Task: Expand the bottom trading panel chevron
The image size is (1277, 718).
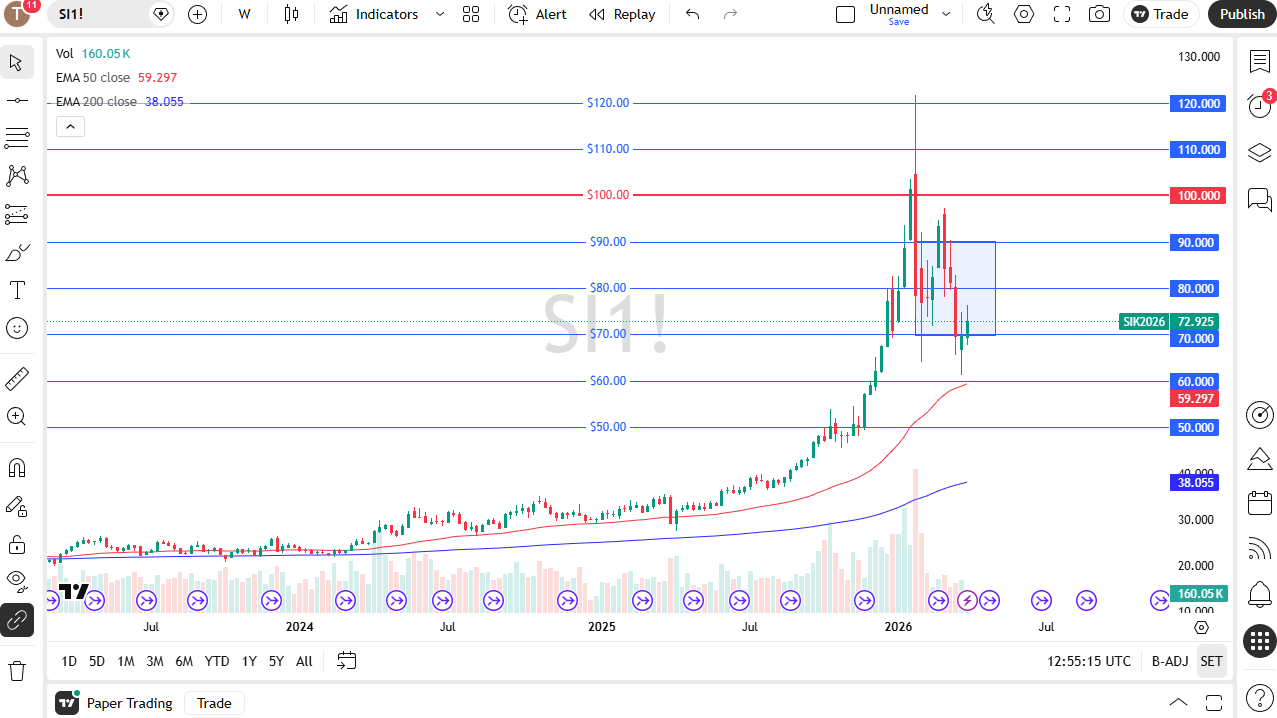Action: (1179, 702)
